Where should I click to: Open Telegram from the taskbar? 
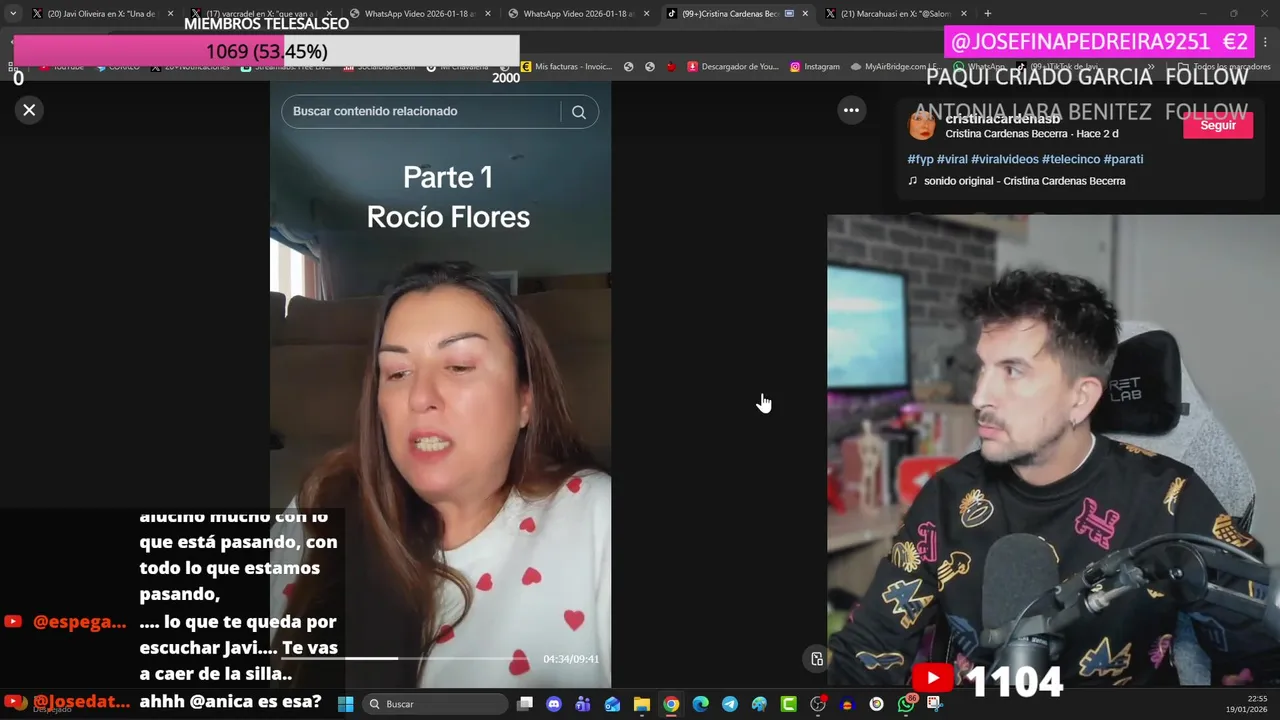point(730,704)
